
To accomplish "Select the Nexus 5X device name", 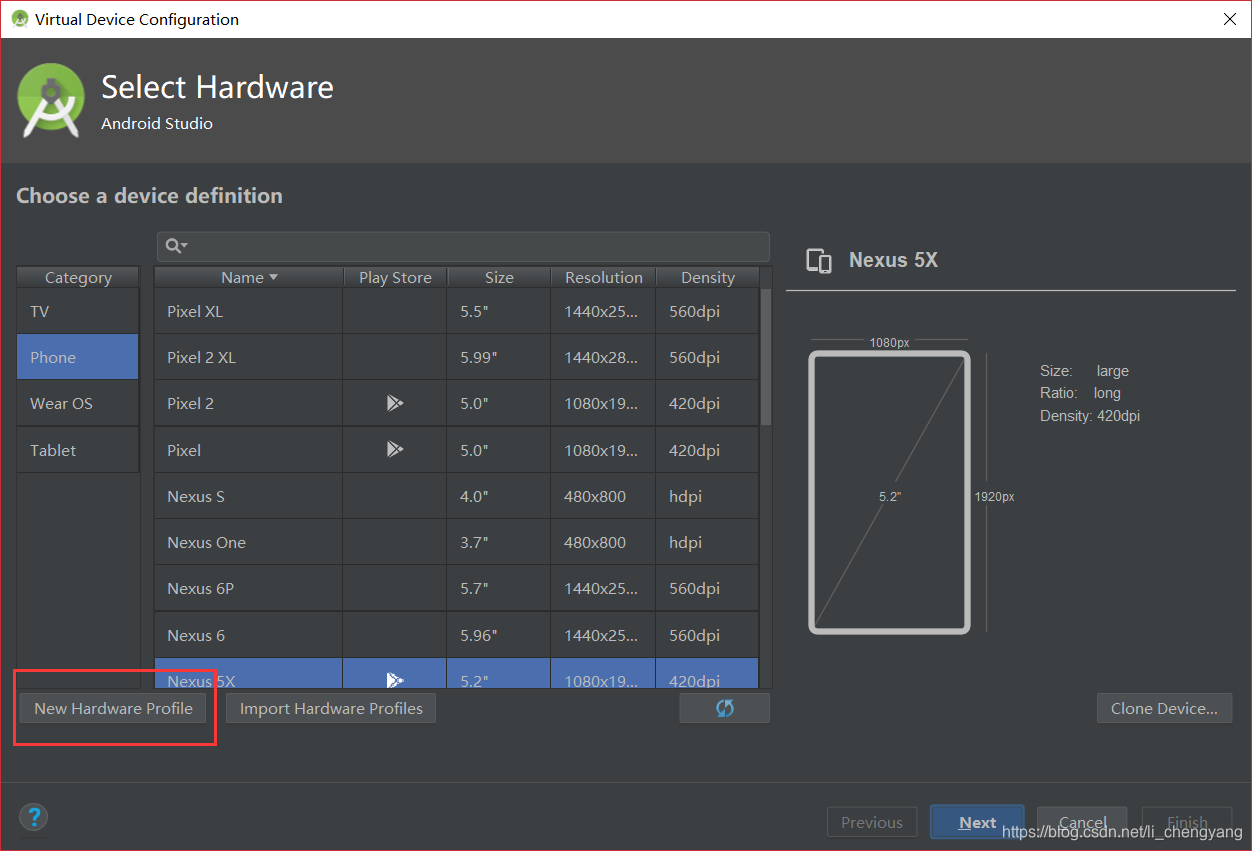I will pos(201,680).
